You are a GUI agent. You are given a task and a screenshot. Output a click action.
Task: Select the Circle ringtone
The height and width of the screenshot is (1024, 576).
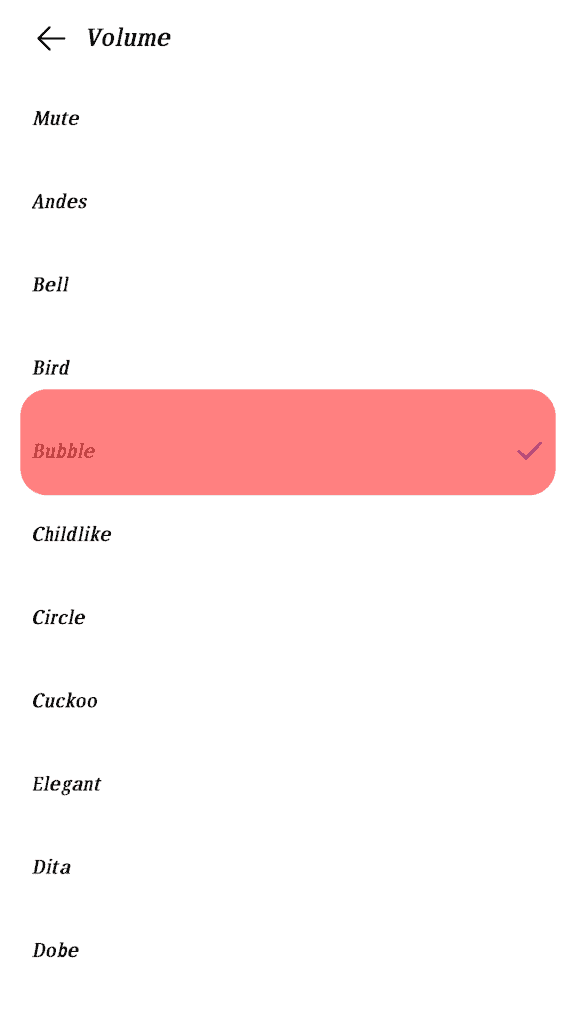point(58,617)
